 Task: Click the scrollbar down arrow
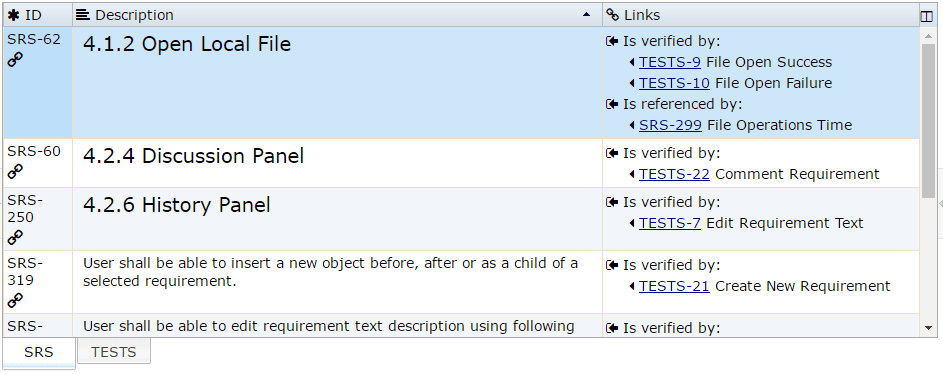[928, 328]
